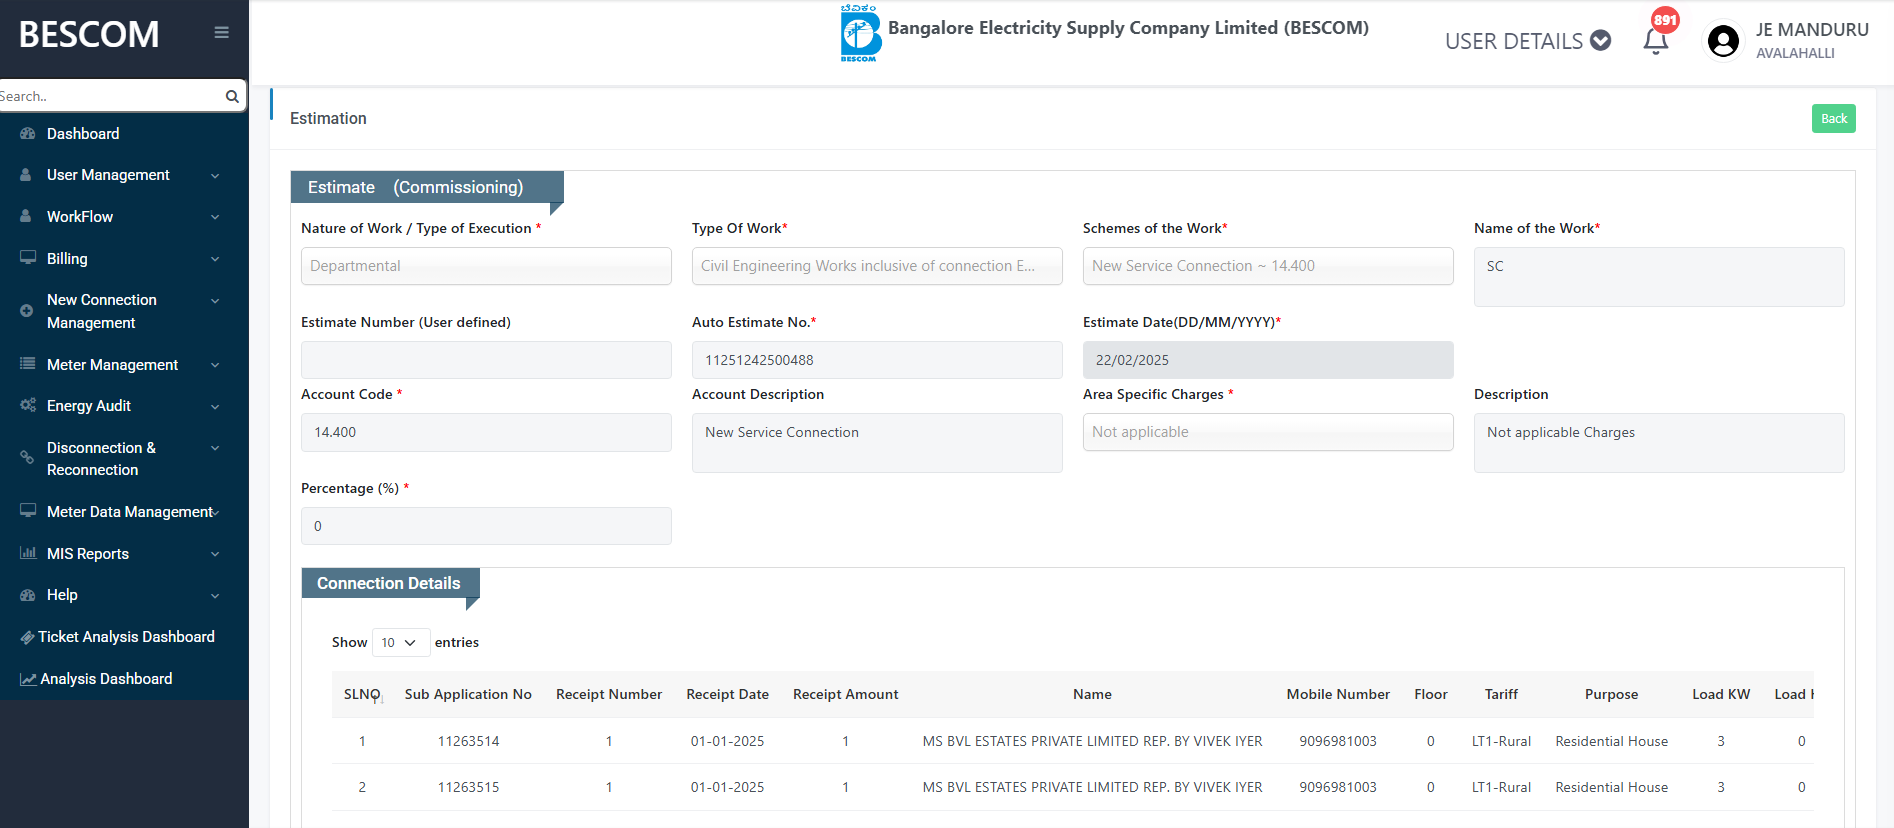Click the Name of the Work text area
Screen dimensions: 1894x828
1659,277
